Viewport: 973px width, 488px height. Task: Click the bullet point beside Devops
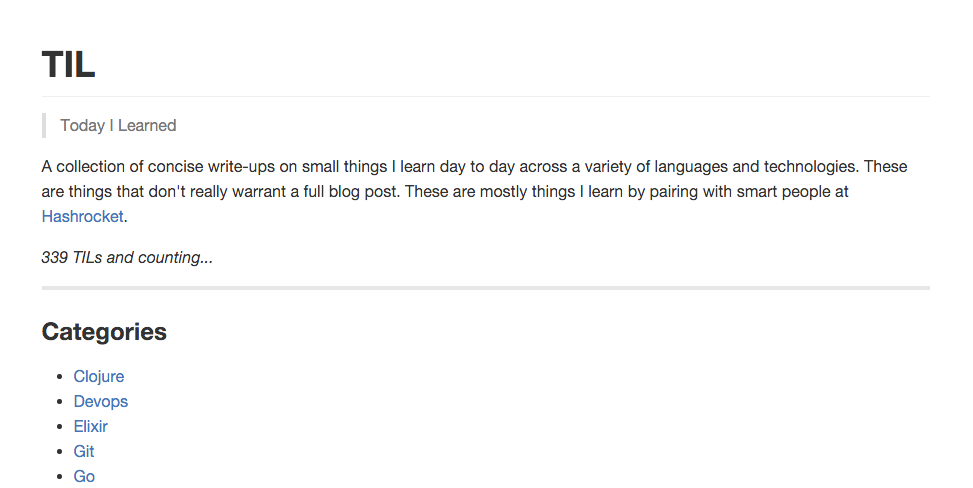(60, 403)
